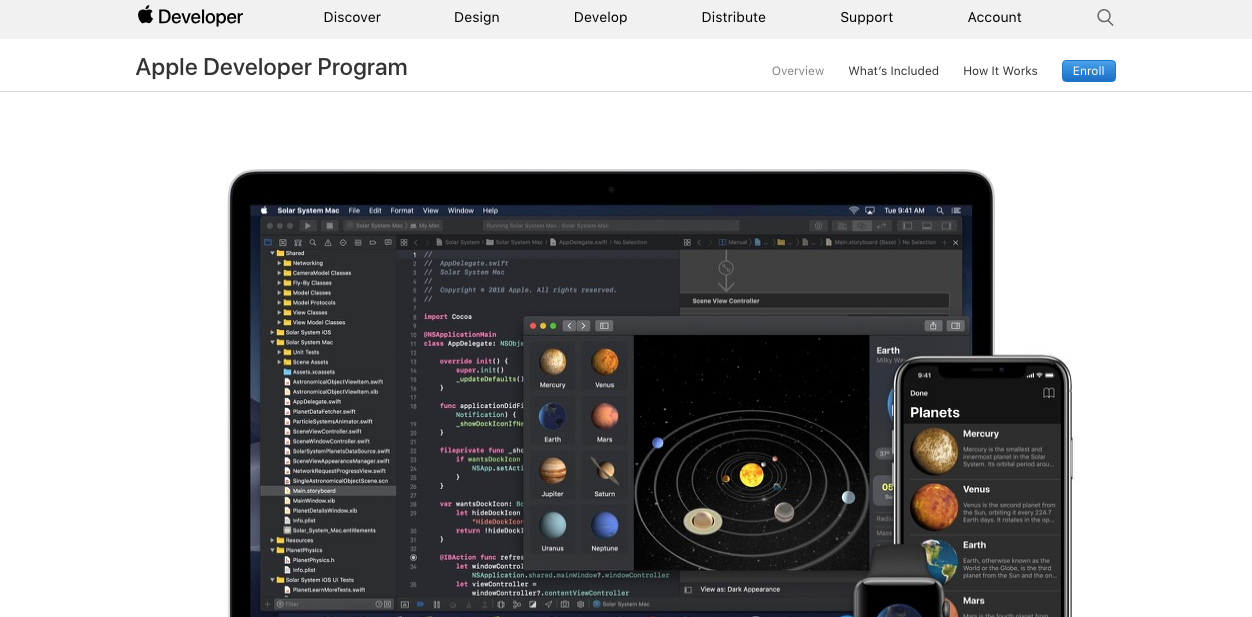Viewport: 1252px width, 617px height.
Task: Open the Source Control navigator icon
Action: [283, 242]
